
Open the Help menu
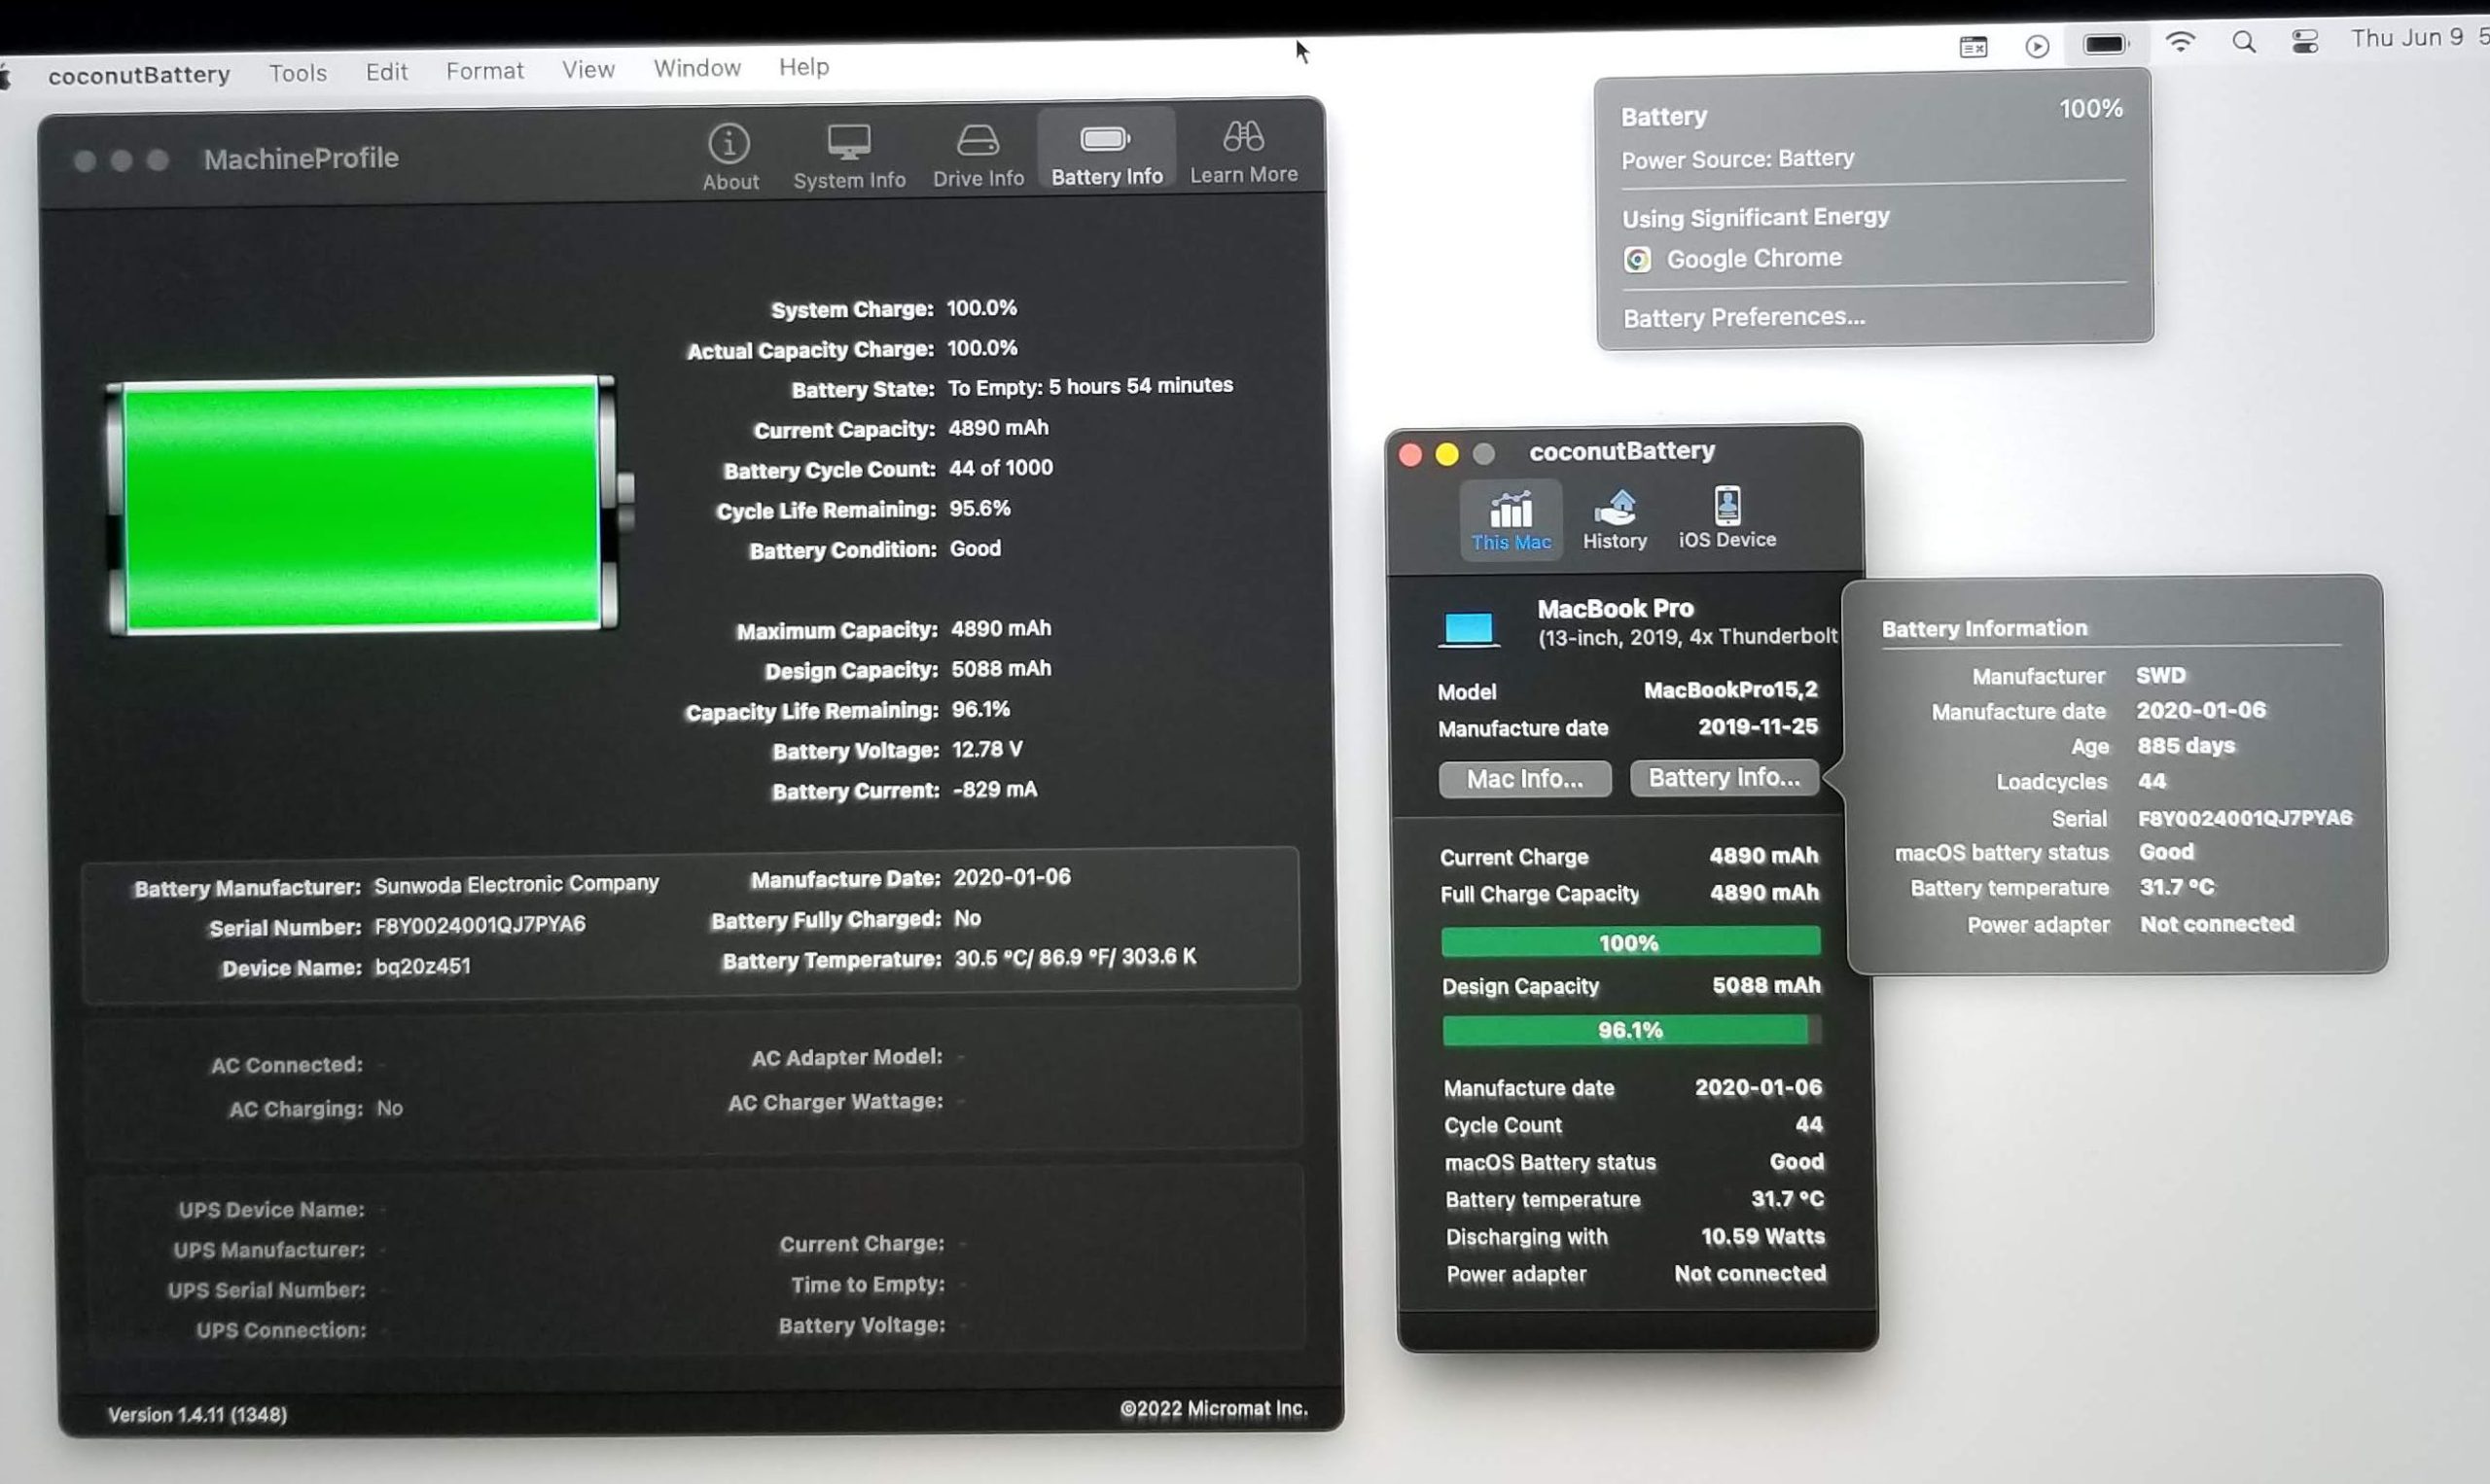pyautogui.click(x=804, y=67)
